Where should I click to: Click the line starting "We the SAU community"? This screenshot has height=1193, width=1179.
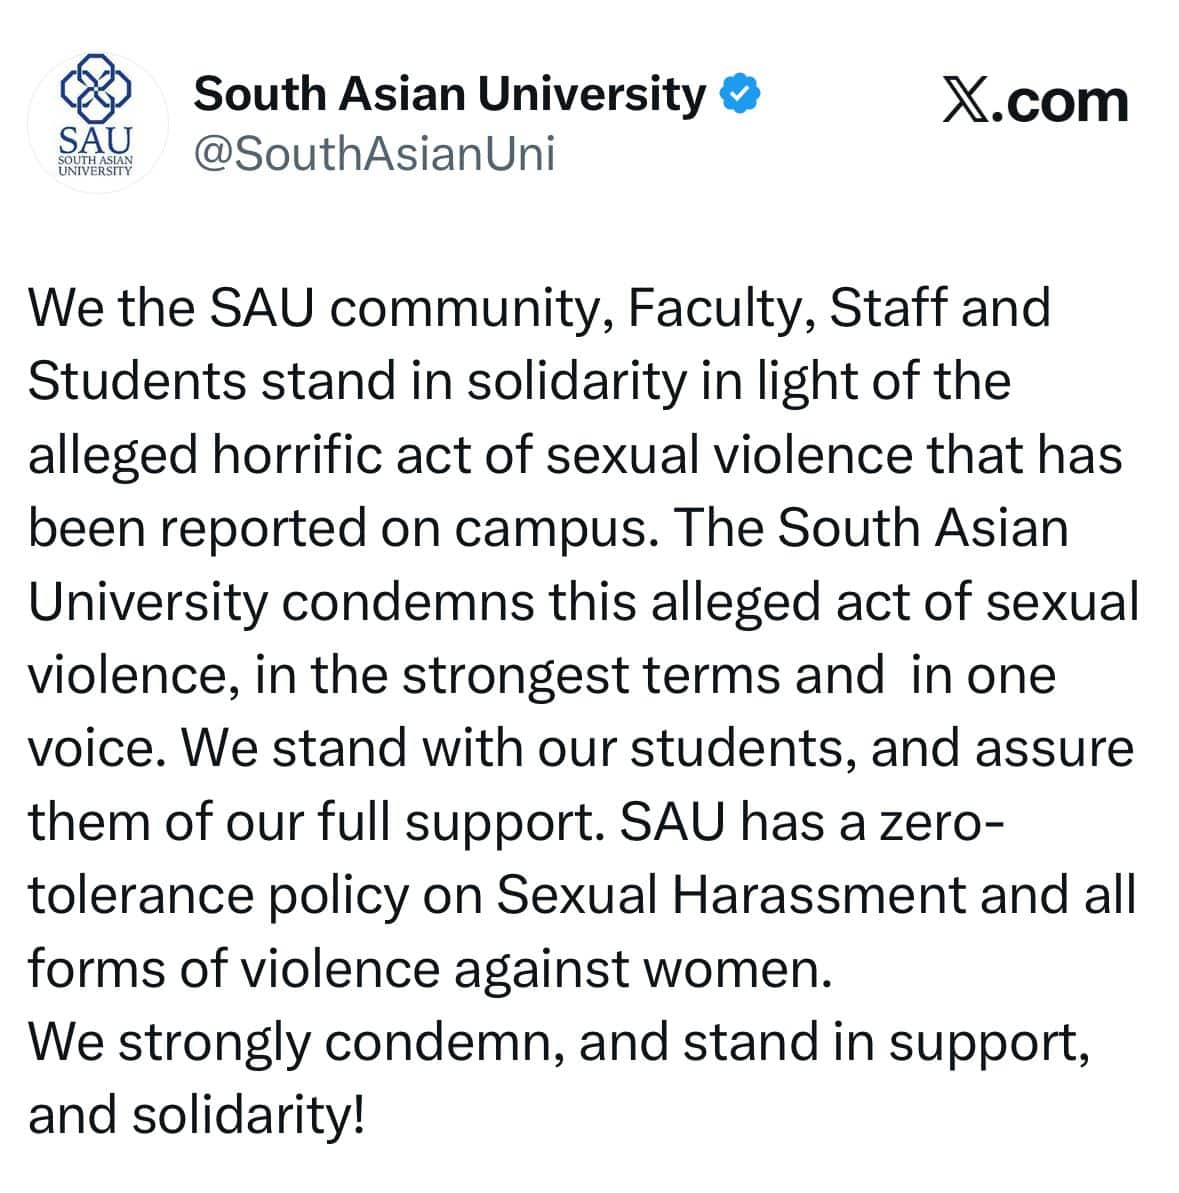pyautogui.click(x=539, y=307)
